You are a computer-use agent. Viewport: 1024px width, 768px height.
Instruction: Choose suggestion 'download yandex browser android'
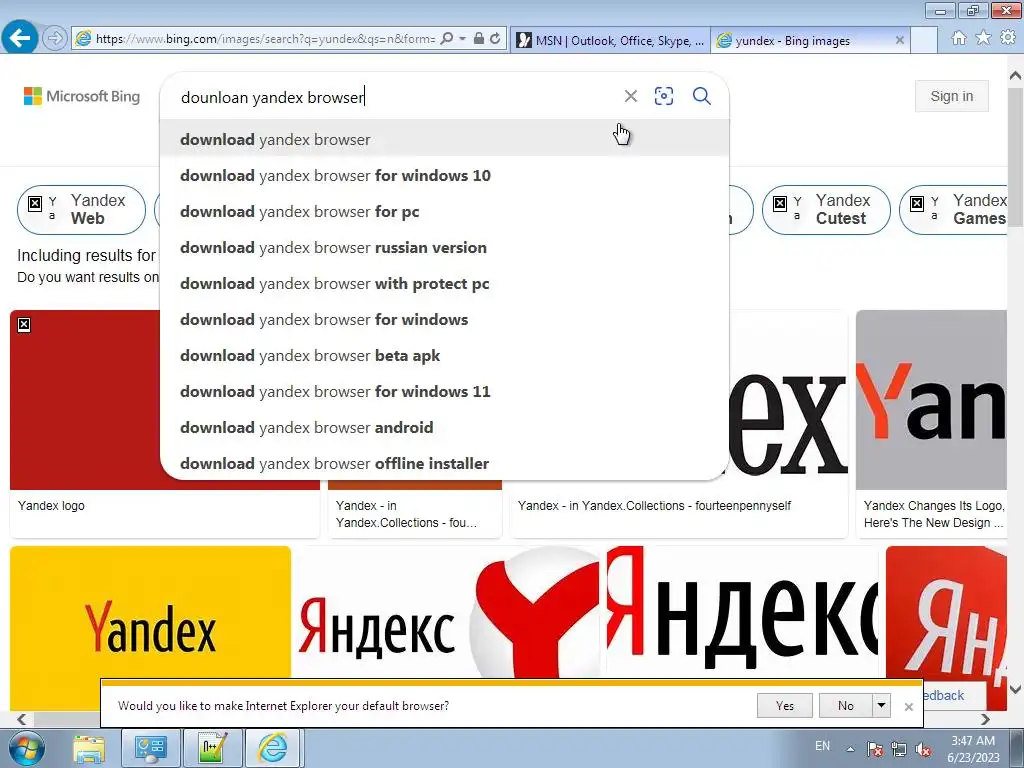pyautogui.click(x=444, y=426)
